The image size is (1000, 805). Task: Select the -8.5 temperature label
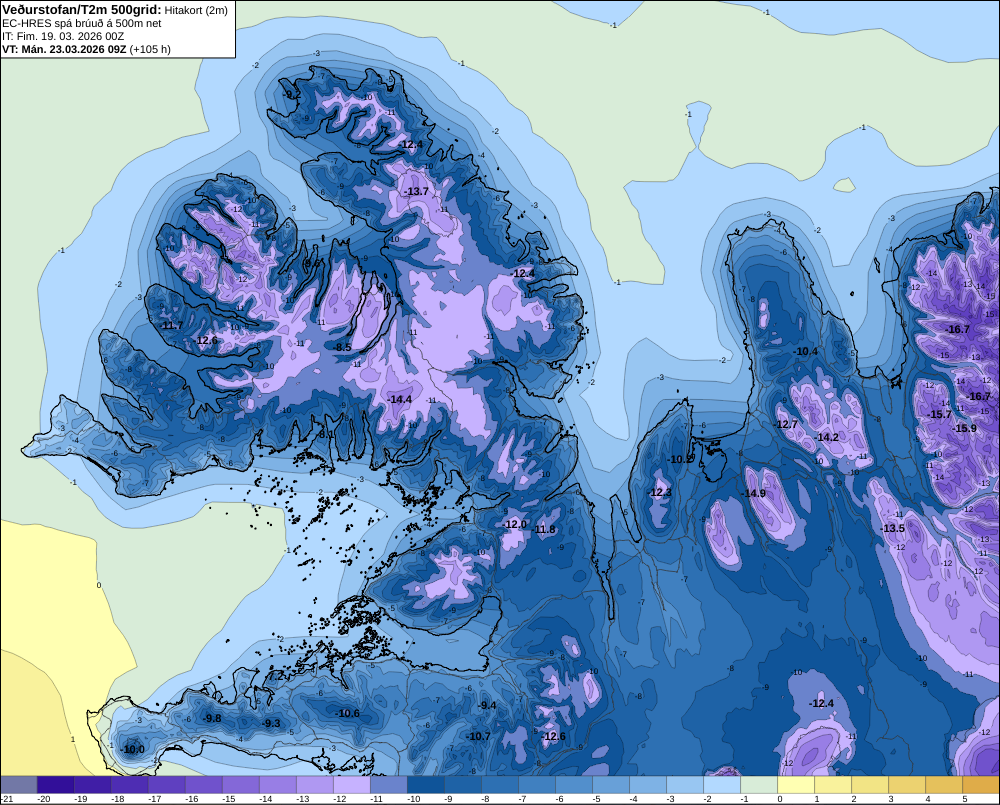[343, 348]
